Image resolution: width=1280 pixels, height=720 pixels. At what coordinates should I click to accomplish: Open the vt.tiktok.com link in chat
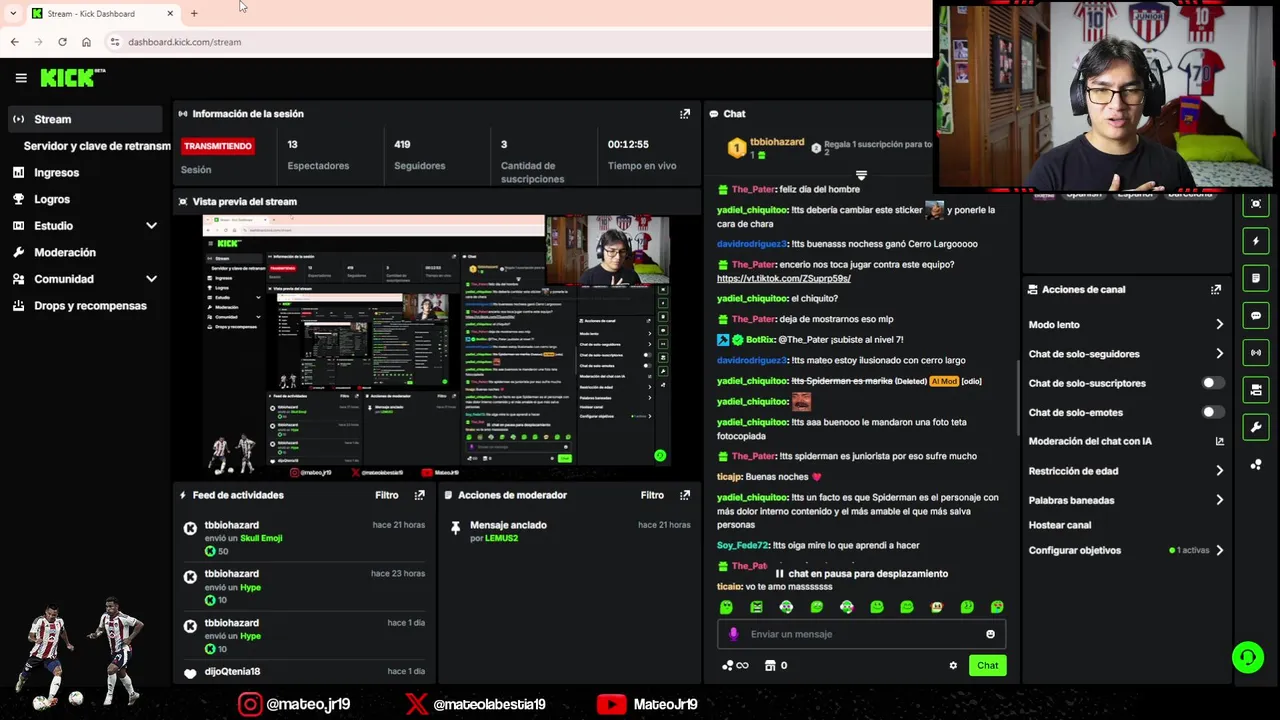783,279
